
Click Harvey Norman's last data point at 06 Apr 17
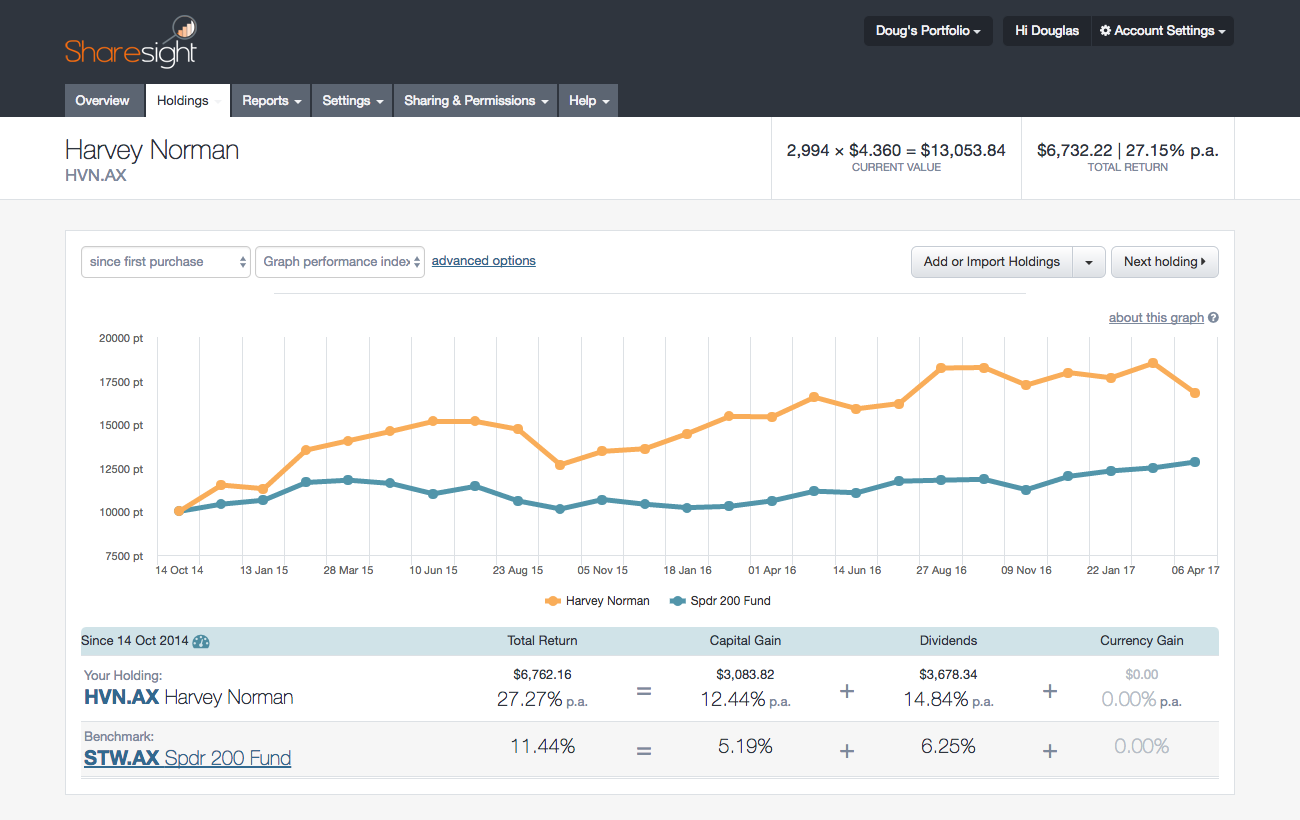(1195, 393)
